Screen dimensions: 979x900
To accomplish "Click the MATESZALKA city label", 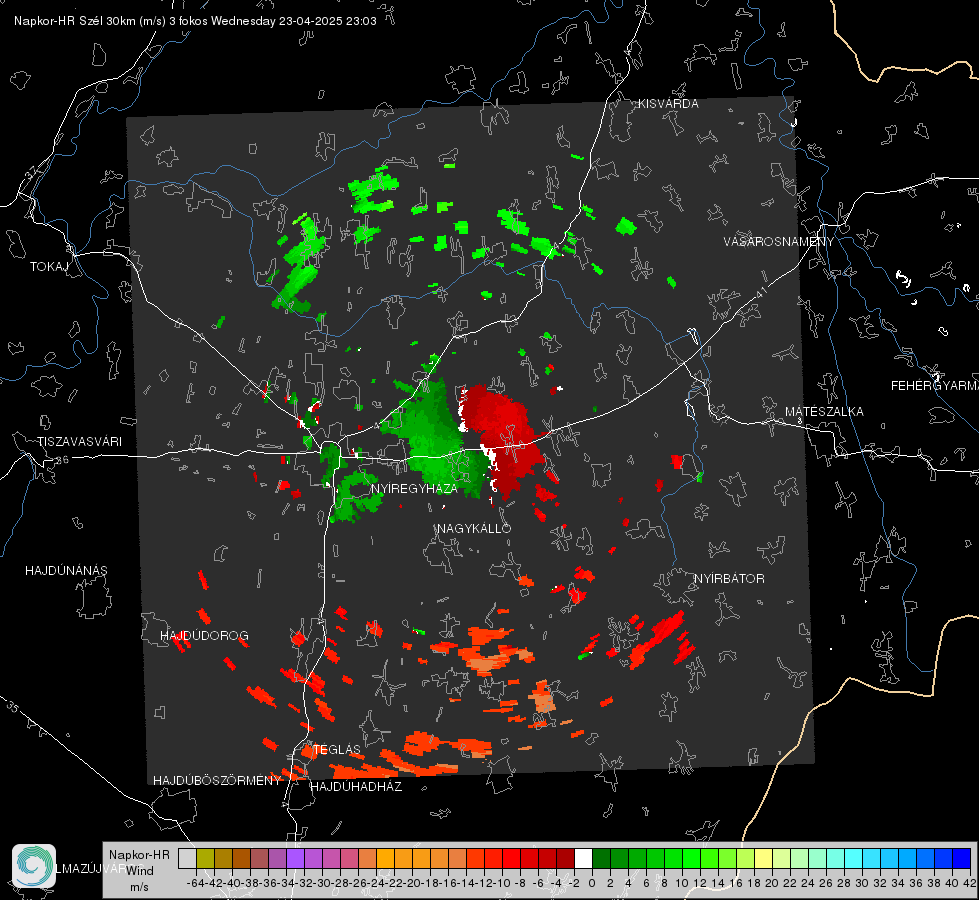I will tap(824, 412).
